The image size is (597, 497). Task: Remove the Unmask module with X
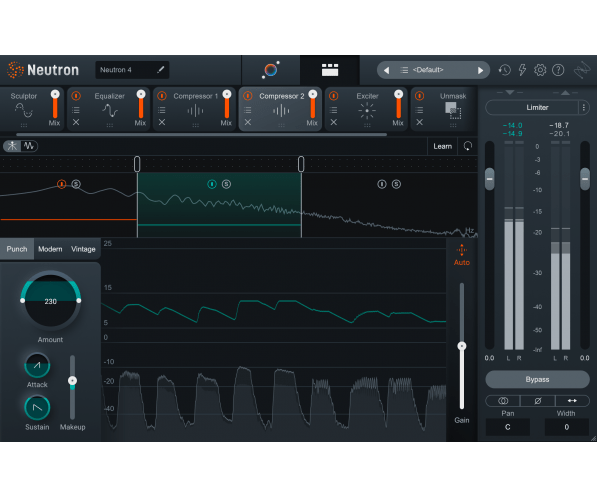(419, 122)
